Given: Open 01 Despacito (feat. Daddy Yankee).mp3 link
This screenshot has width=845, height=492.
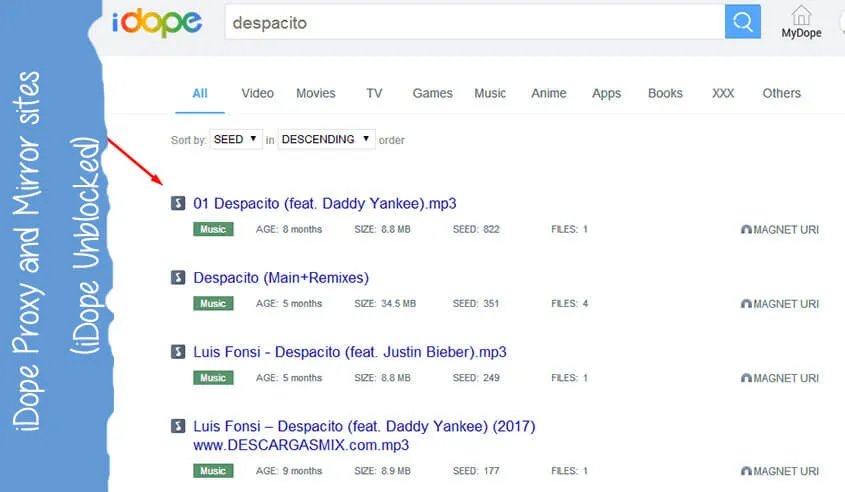Looking at the screenshot, I should click(x=325, y=203).
